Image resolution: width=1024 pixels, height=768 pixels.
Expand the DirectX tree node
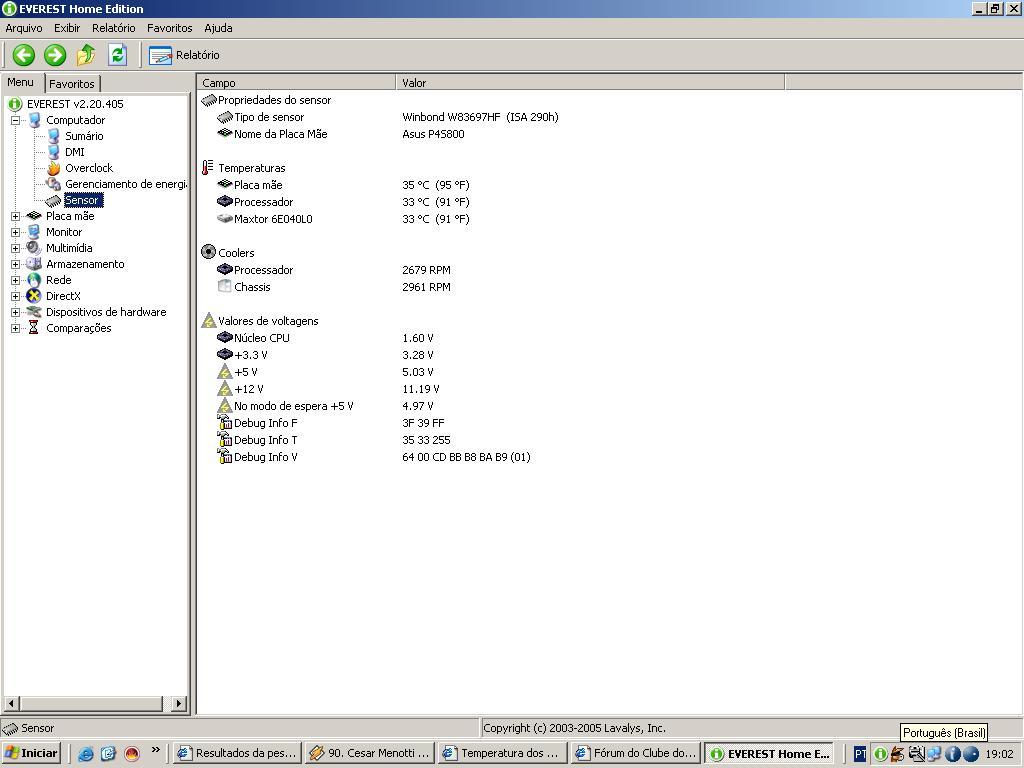coord(15,296)
